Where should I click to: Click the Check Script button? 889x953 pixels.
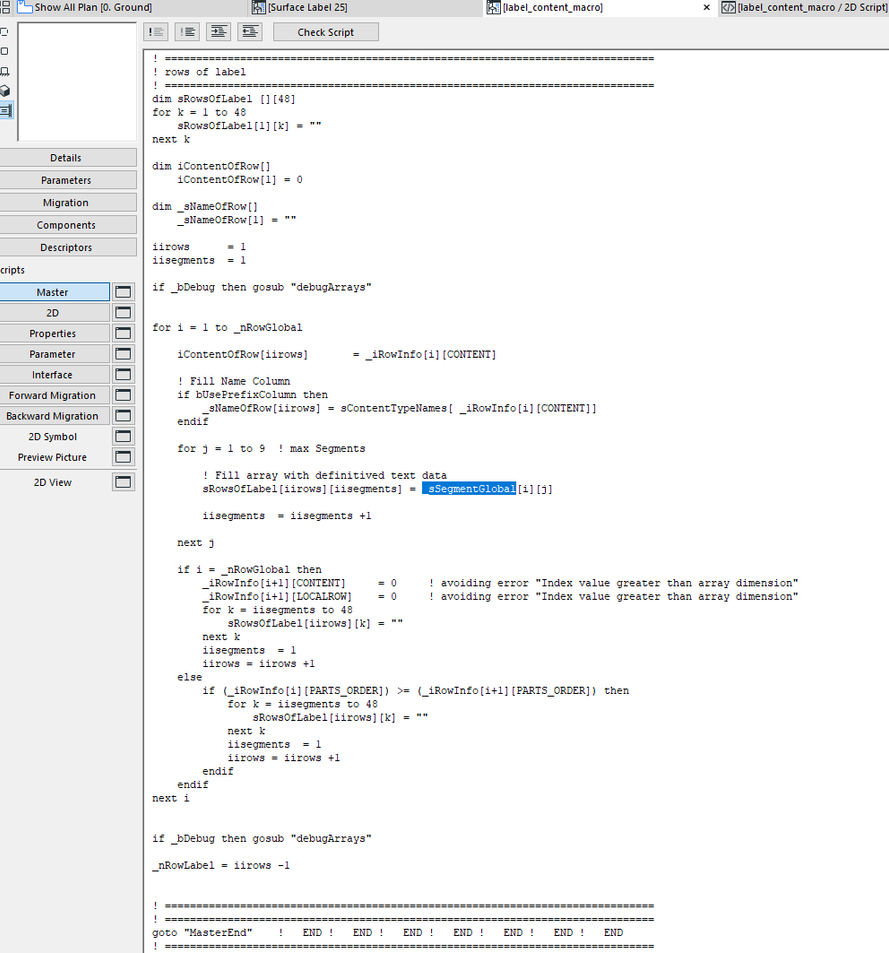[326, 32]
